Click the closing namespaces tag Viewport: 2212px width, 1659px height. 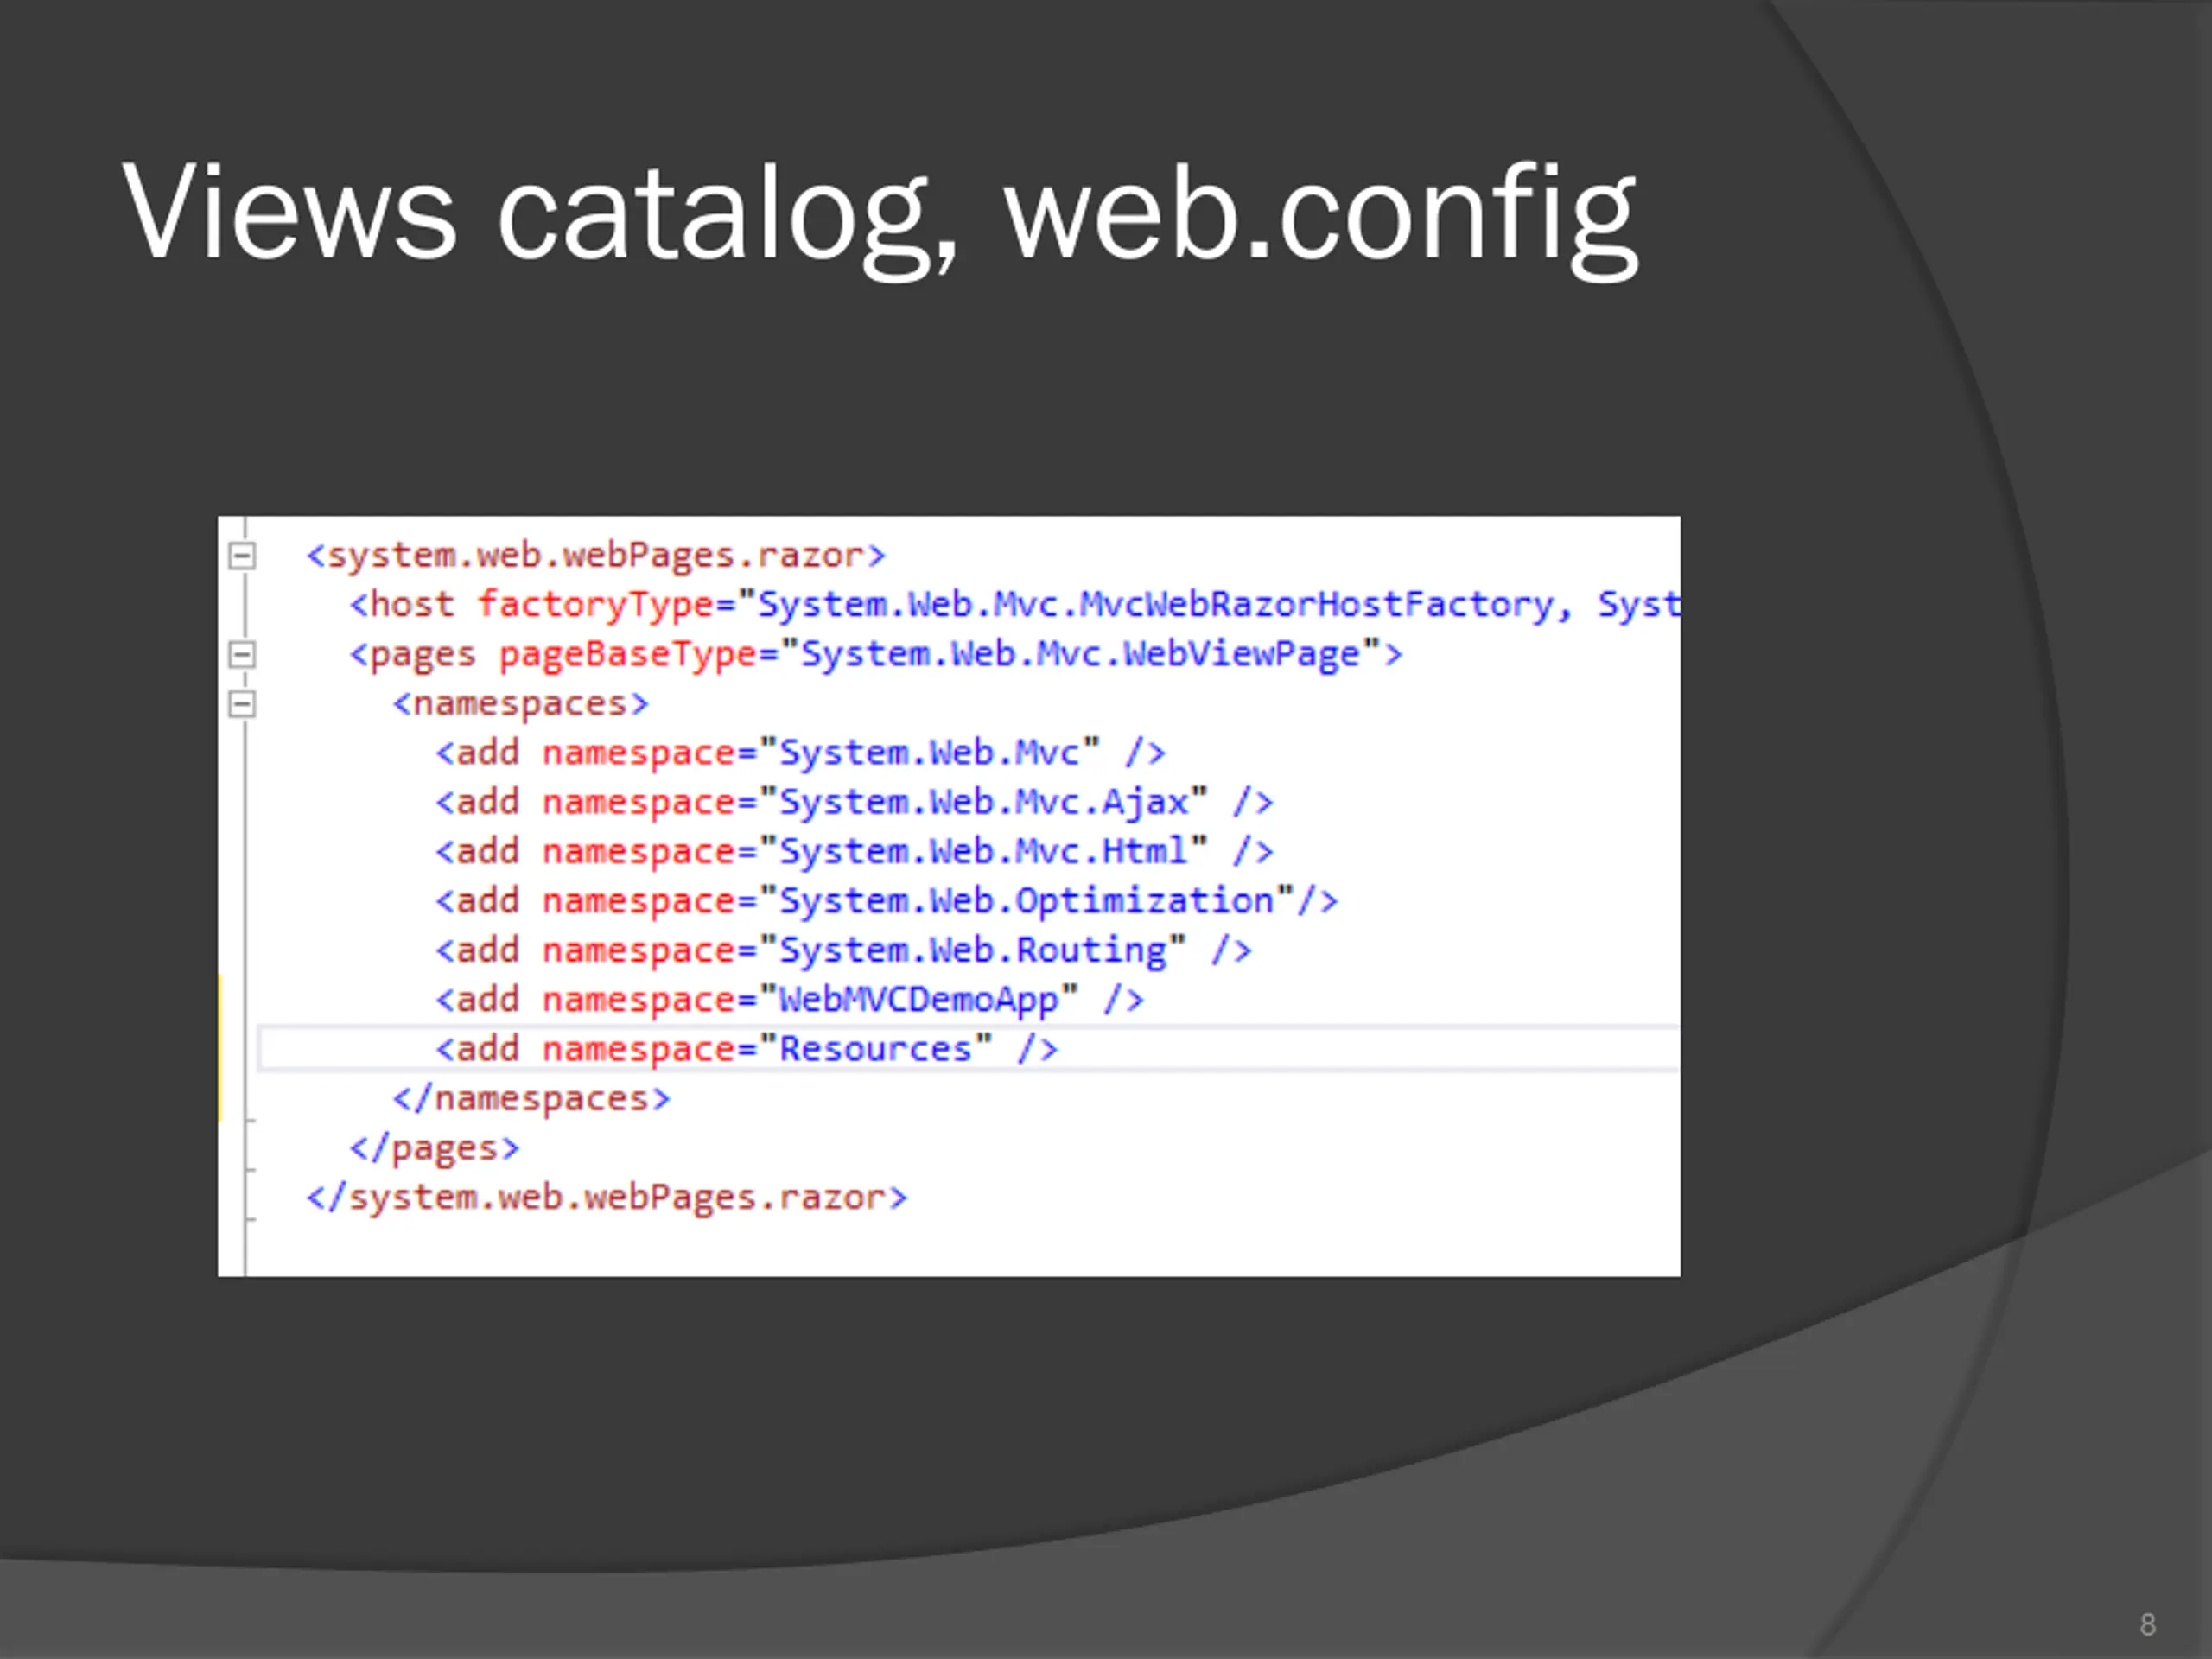coord(531,1099)
